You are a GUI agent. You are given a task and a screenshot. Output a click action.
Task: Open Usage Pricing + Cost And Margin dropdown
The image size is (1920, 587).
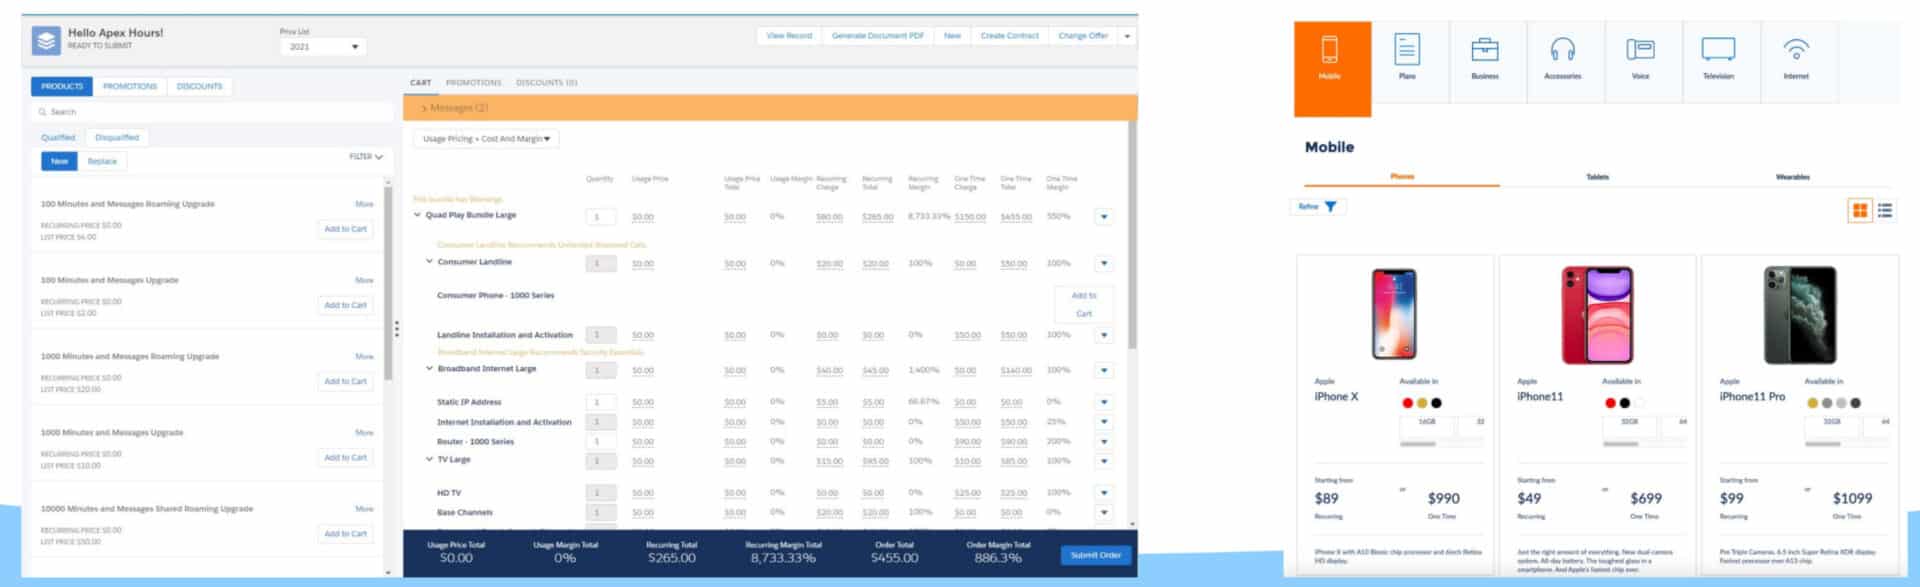point(486,139)
